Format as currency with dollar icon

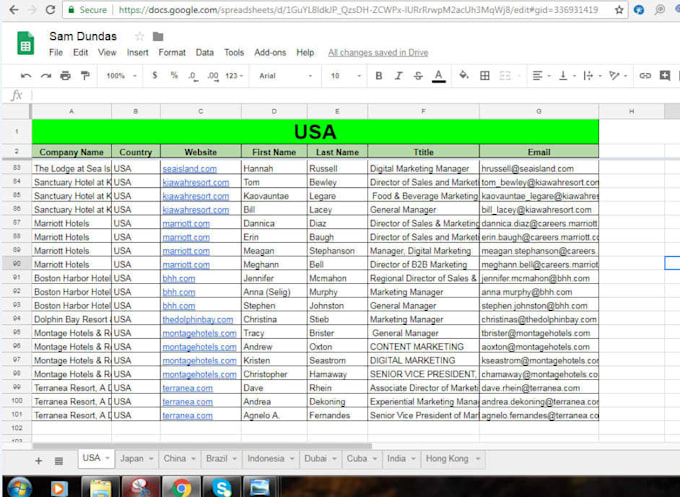pos(154,75)
